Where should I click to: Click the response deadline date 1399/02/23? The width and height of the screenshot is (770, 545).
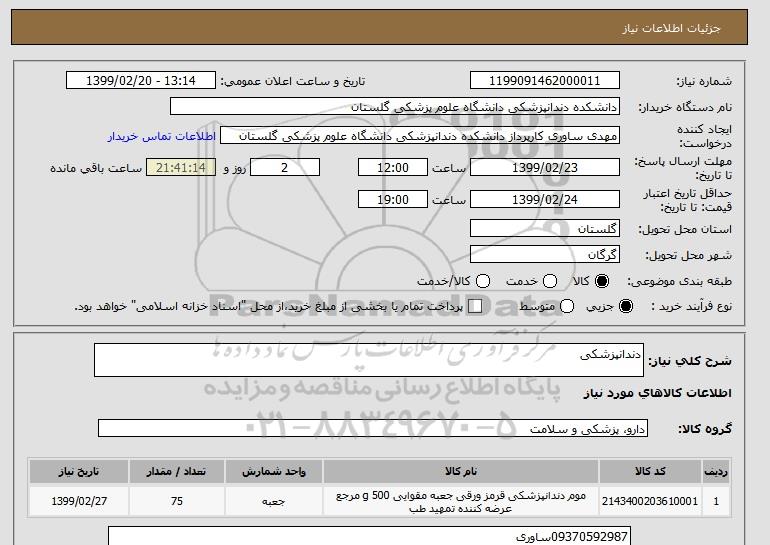(x=545, y=167)
